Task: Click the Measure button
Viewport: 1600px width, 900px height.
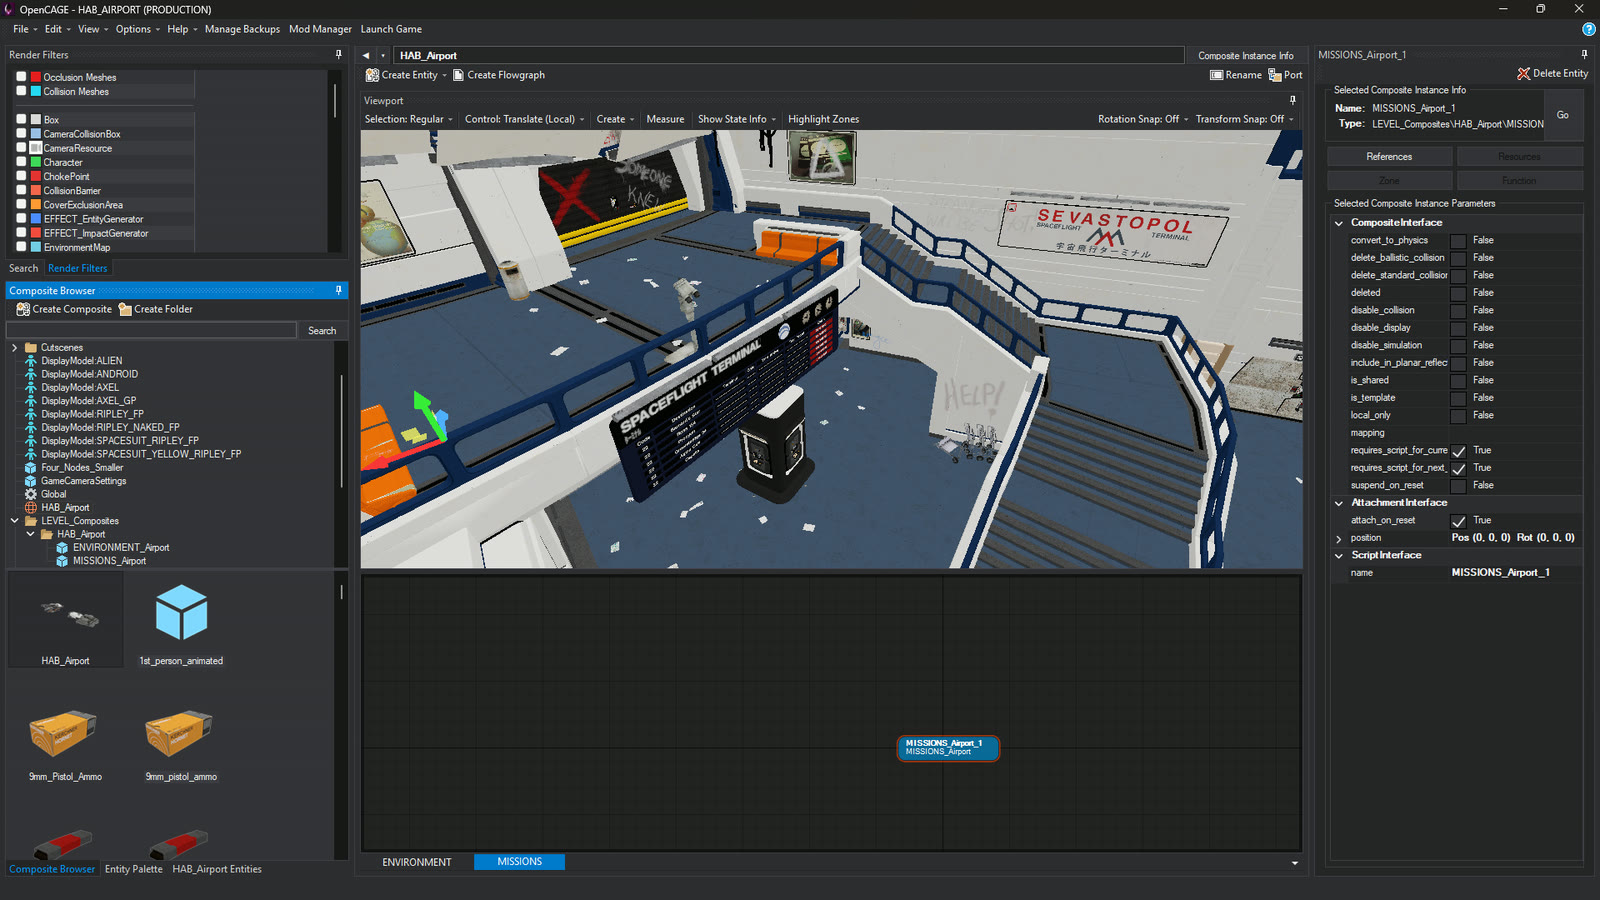Action: [665, 119]
